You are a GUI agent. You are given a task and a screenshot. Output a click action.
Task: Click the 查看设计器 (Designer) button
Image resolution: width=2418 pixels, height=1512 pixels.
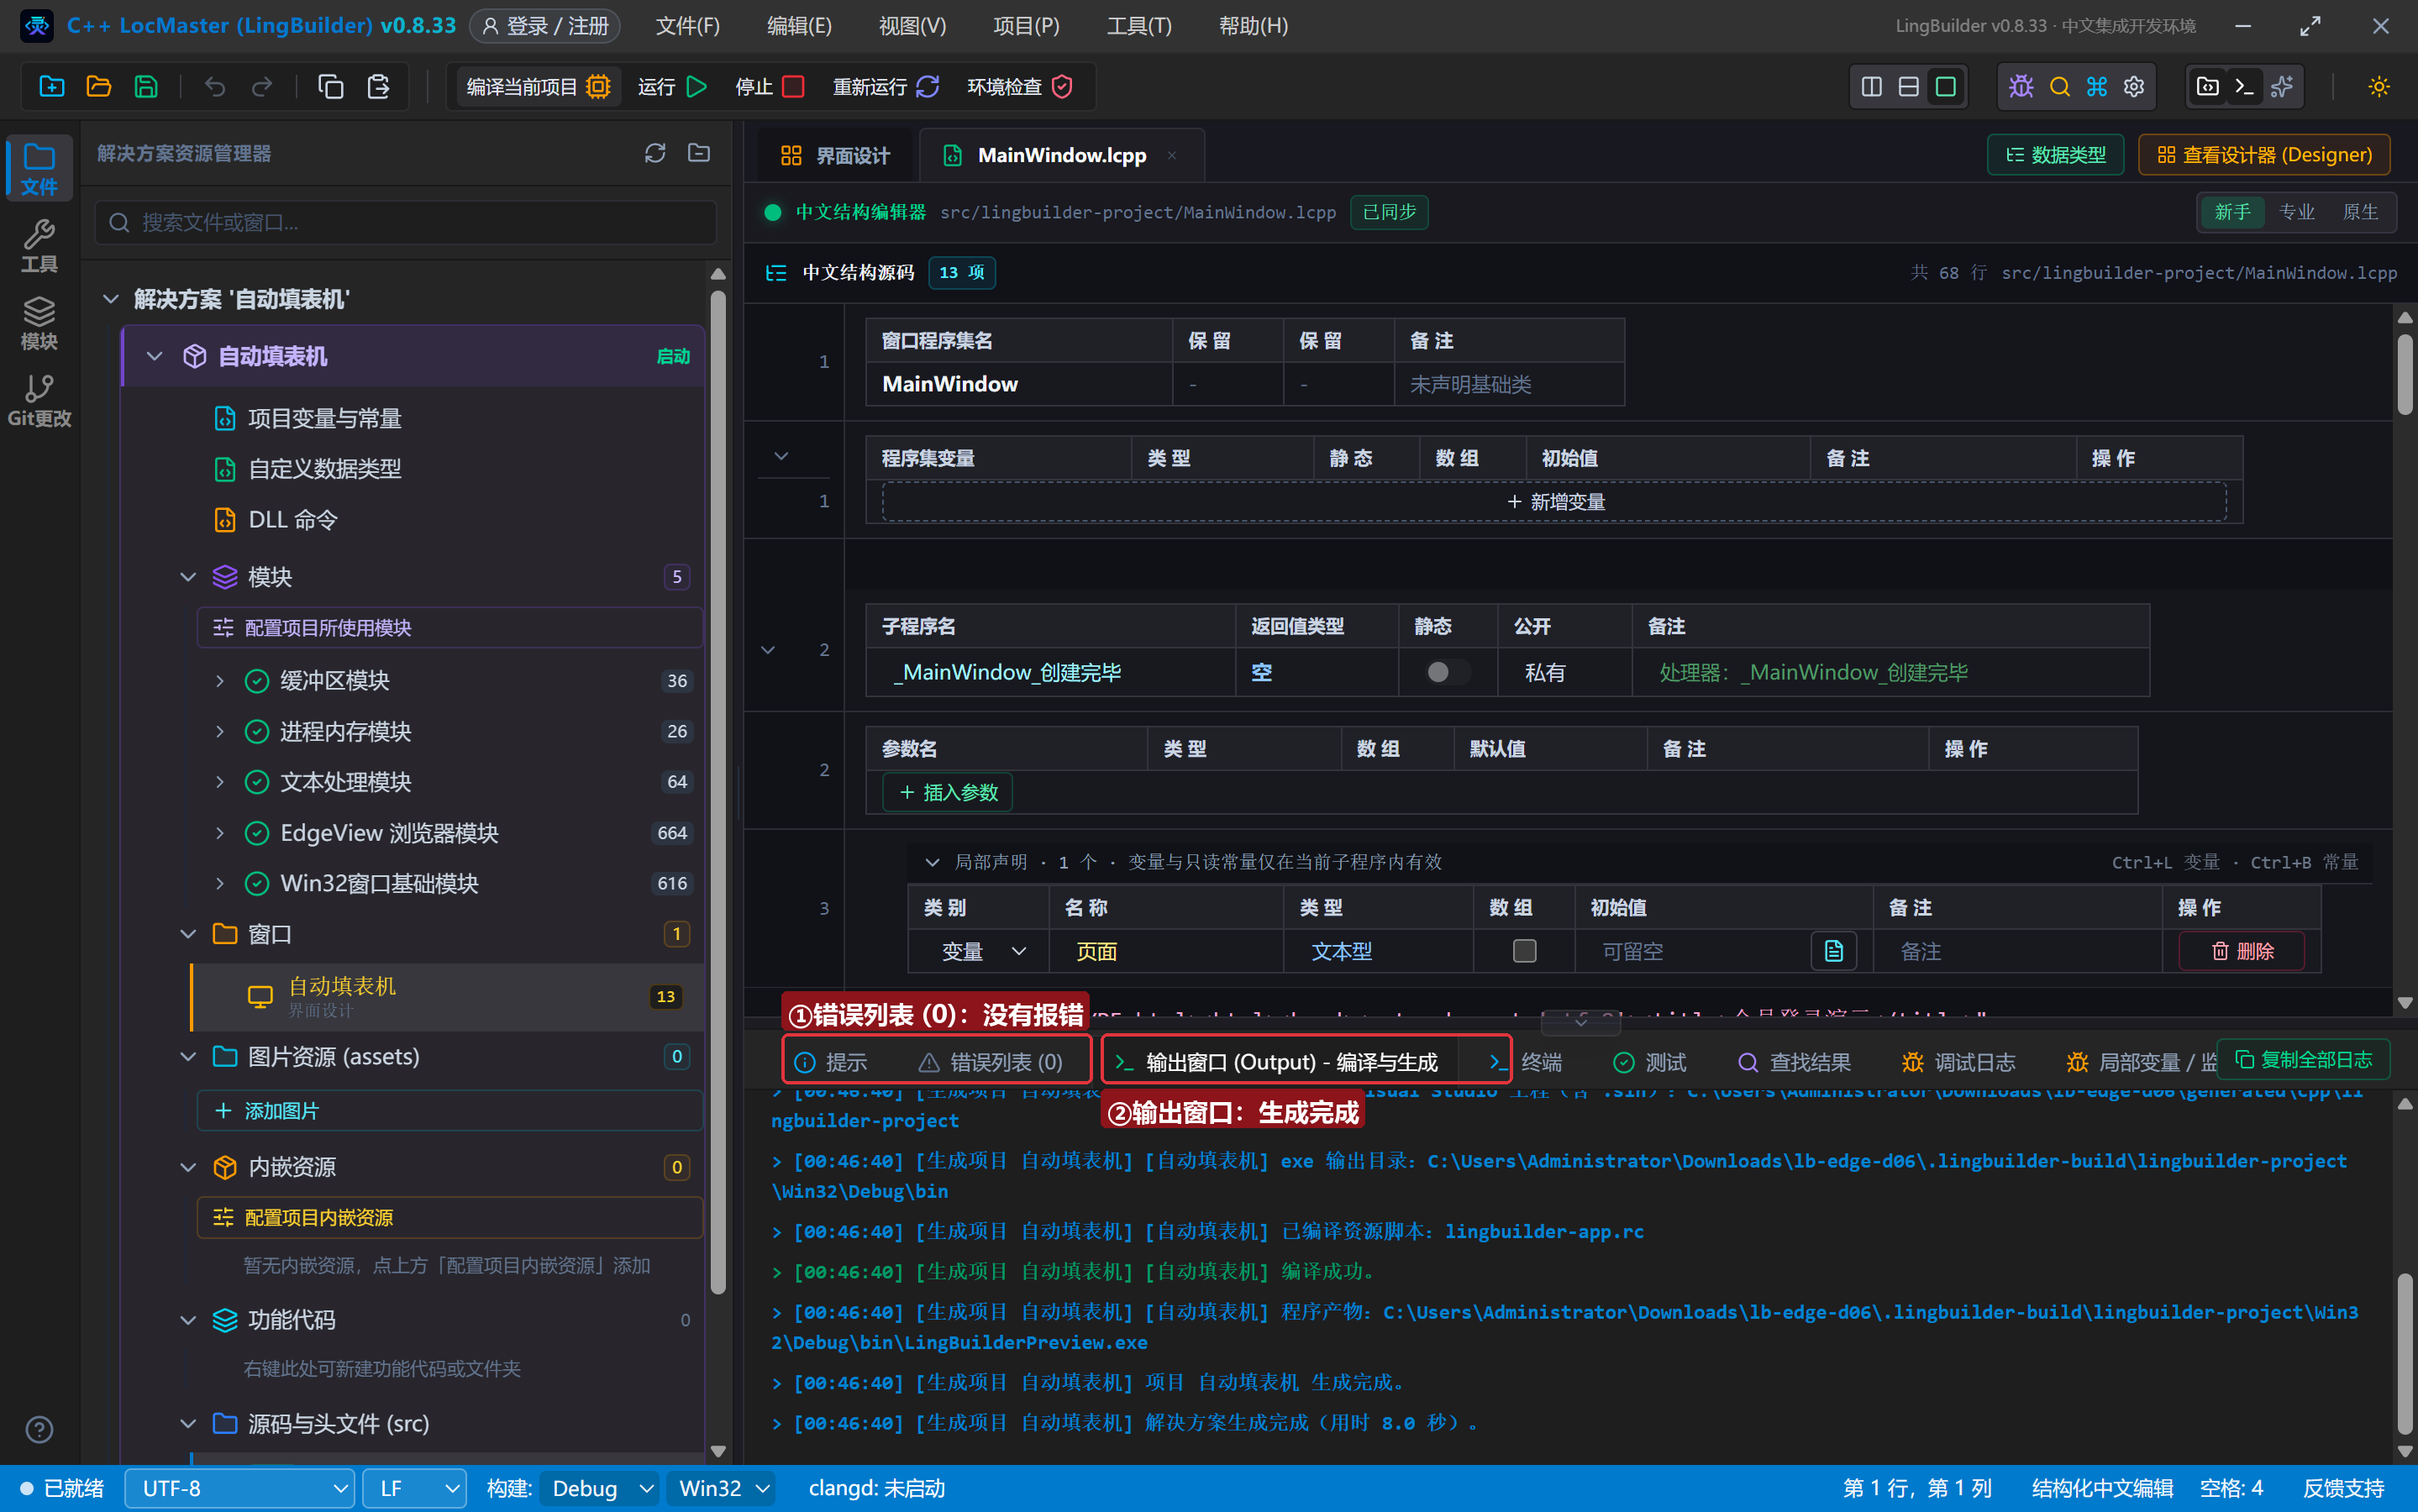[x=2263, y=155]
